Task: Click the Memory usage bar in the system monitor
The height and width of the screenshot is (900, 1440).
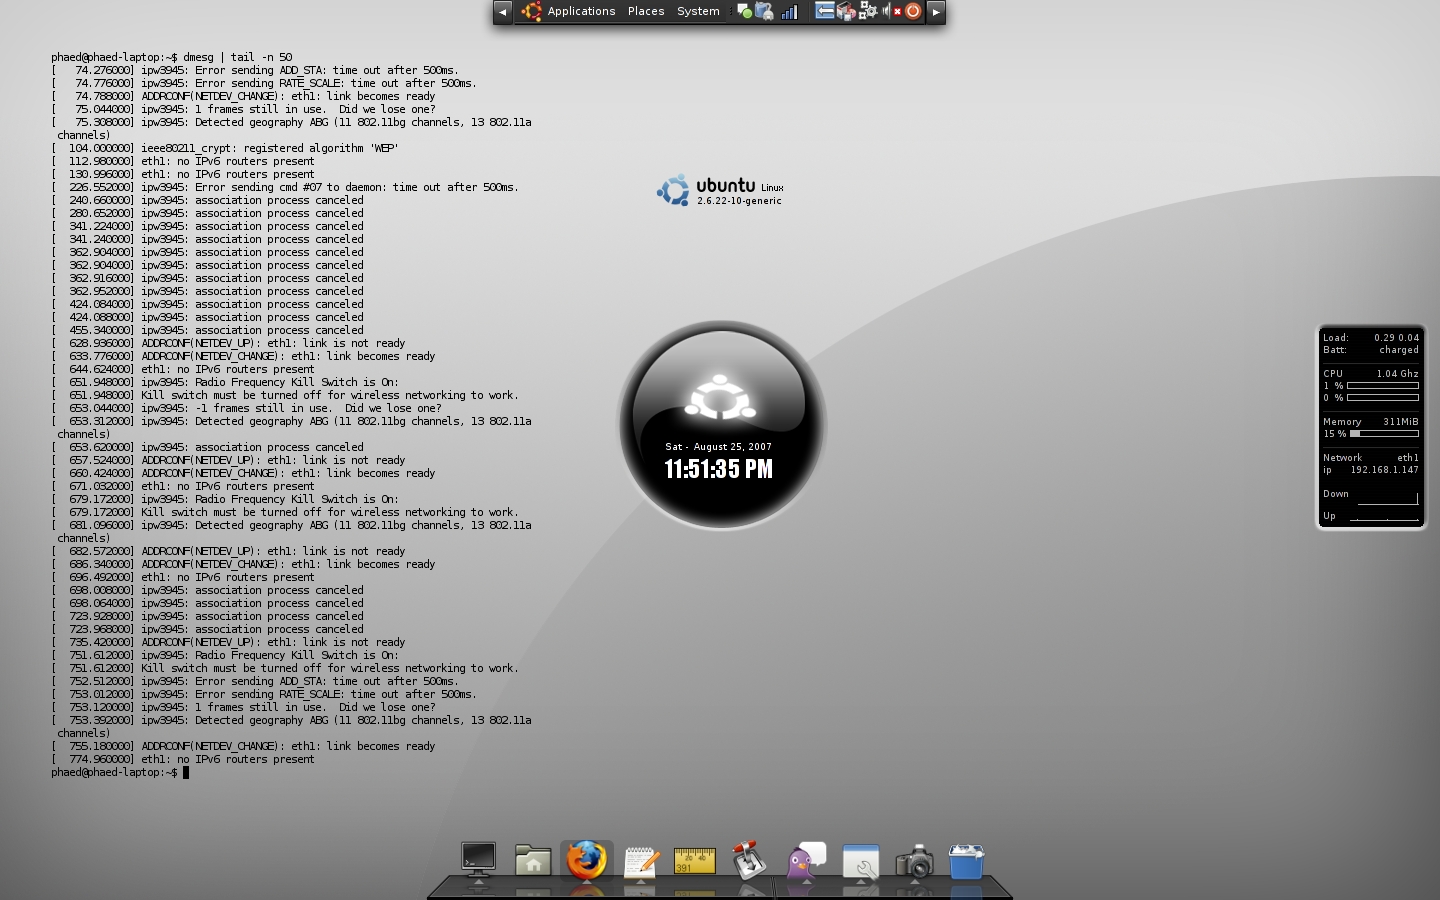Action: tap(1385, 434)
